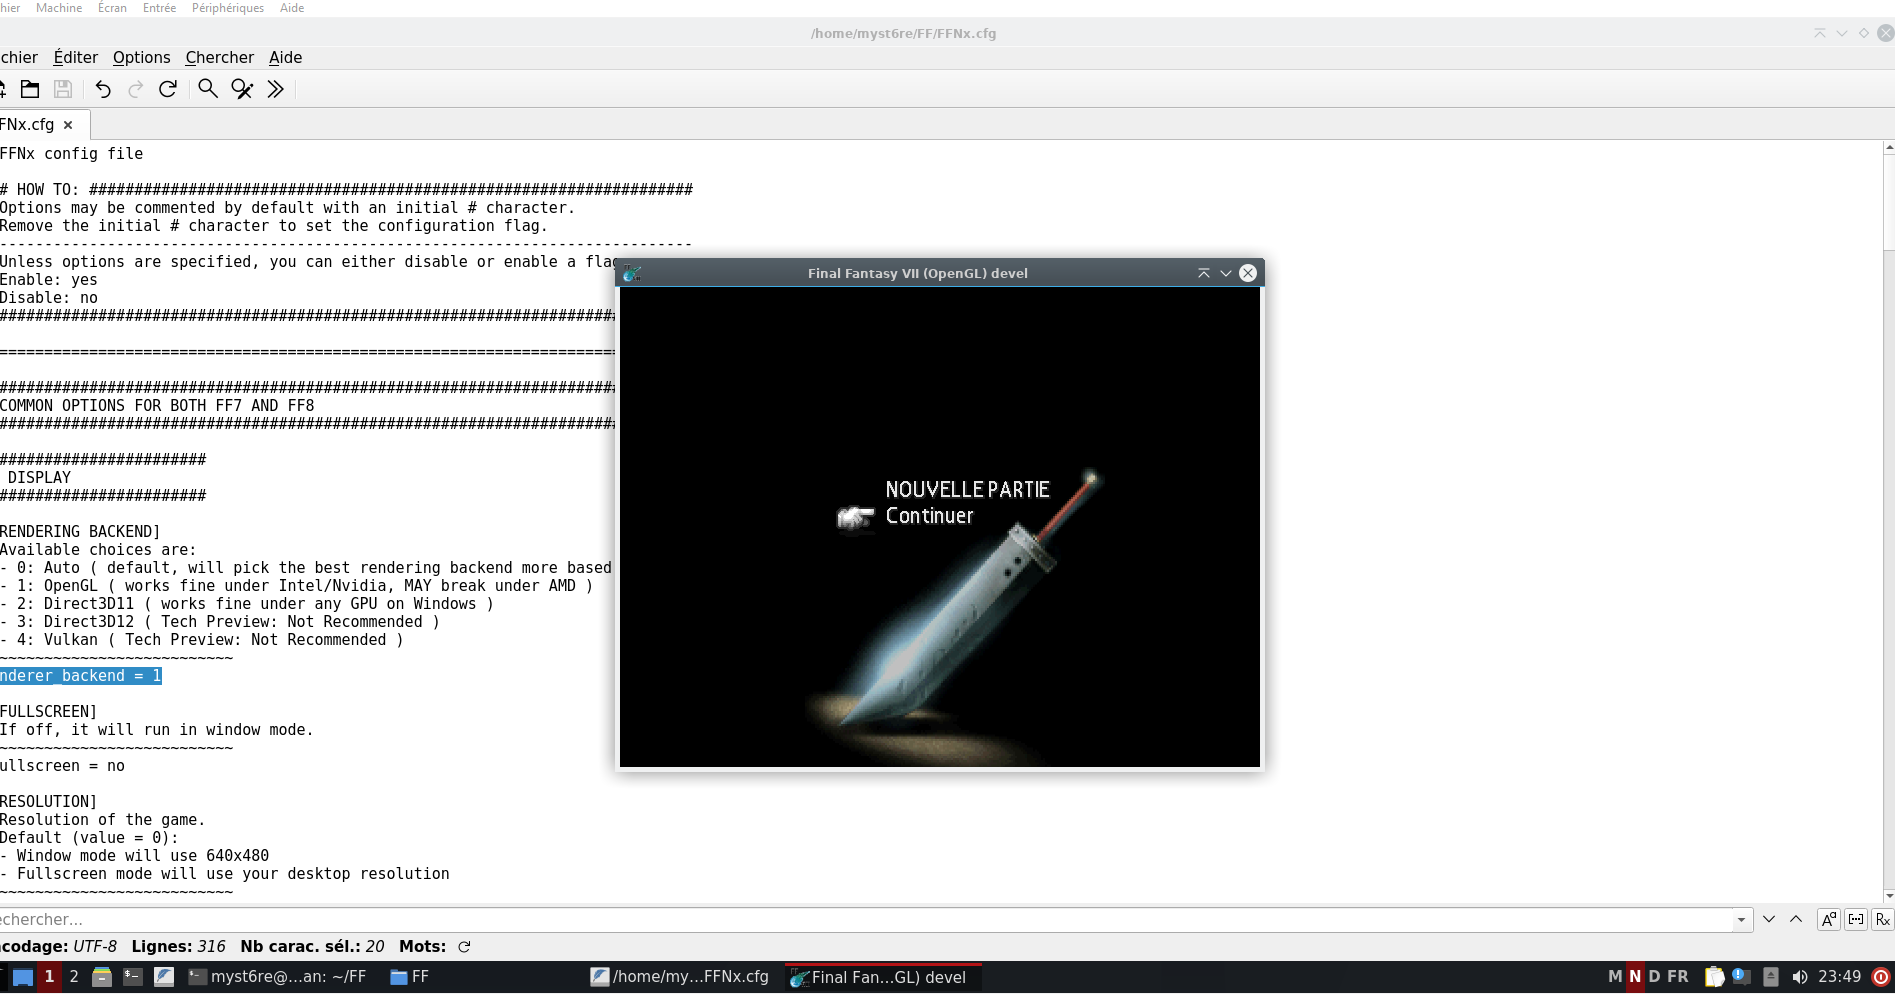Maximize the editor window with the diamond button
The height and width of the screenshot is (994, 1895).
tap(1864, 33)
